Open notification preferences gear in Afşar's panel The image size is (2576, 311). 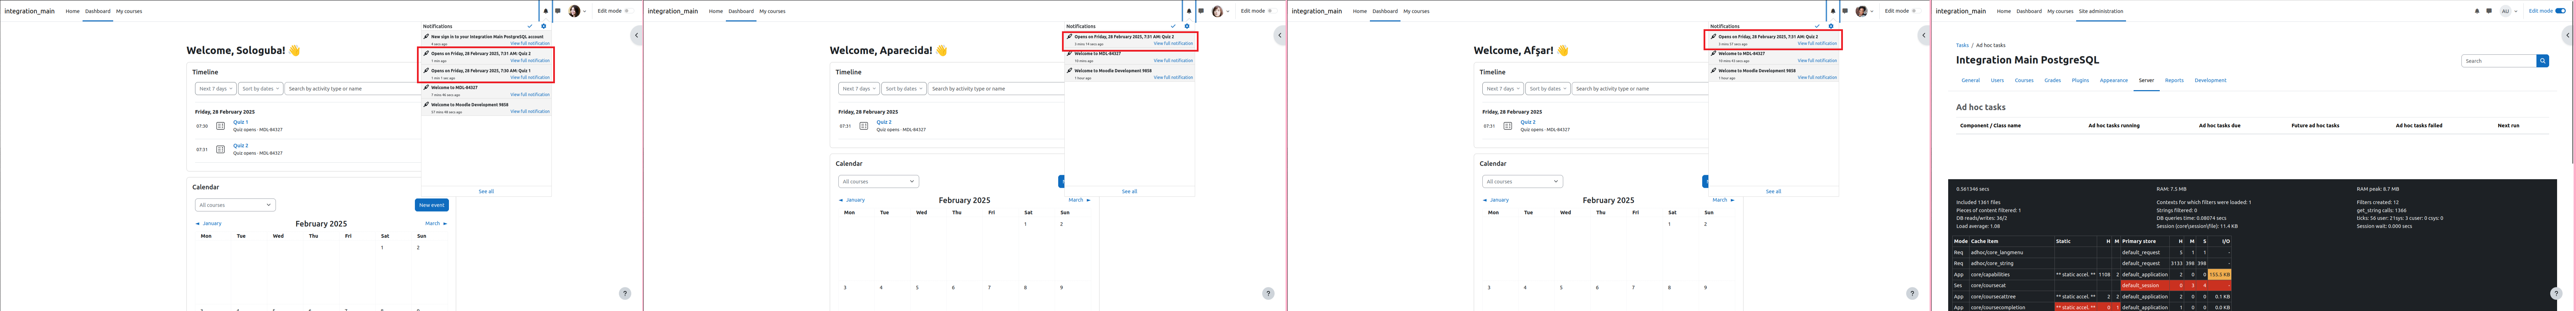click(1831, 26)
